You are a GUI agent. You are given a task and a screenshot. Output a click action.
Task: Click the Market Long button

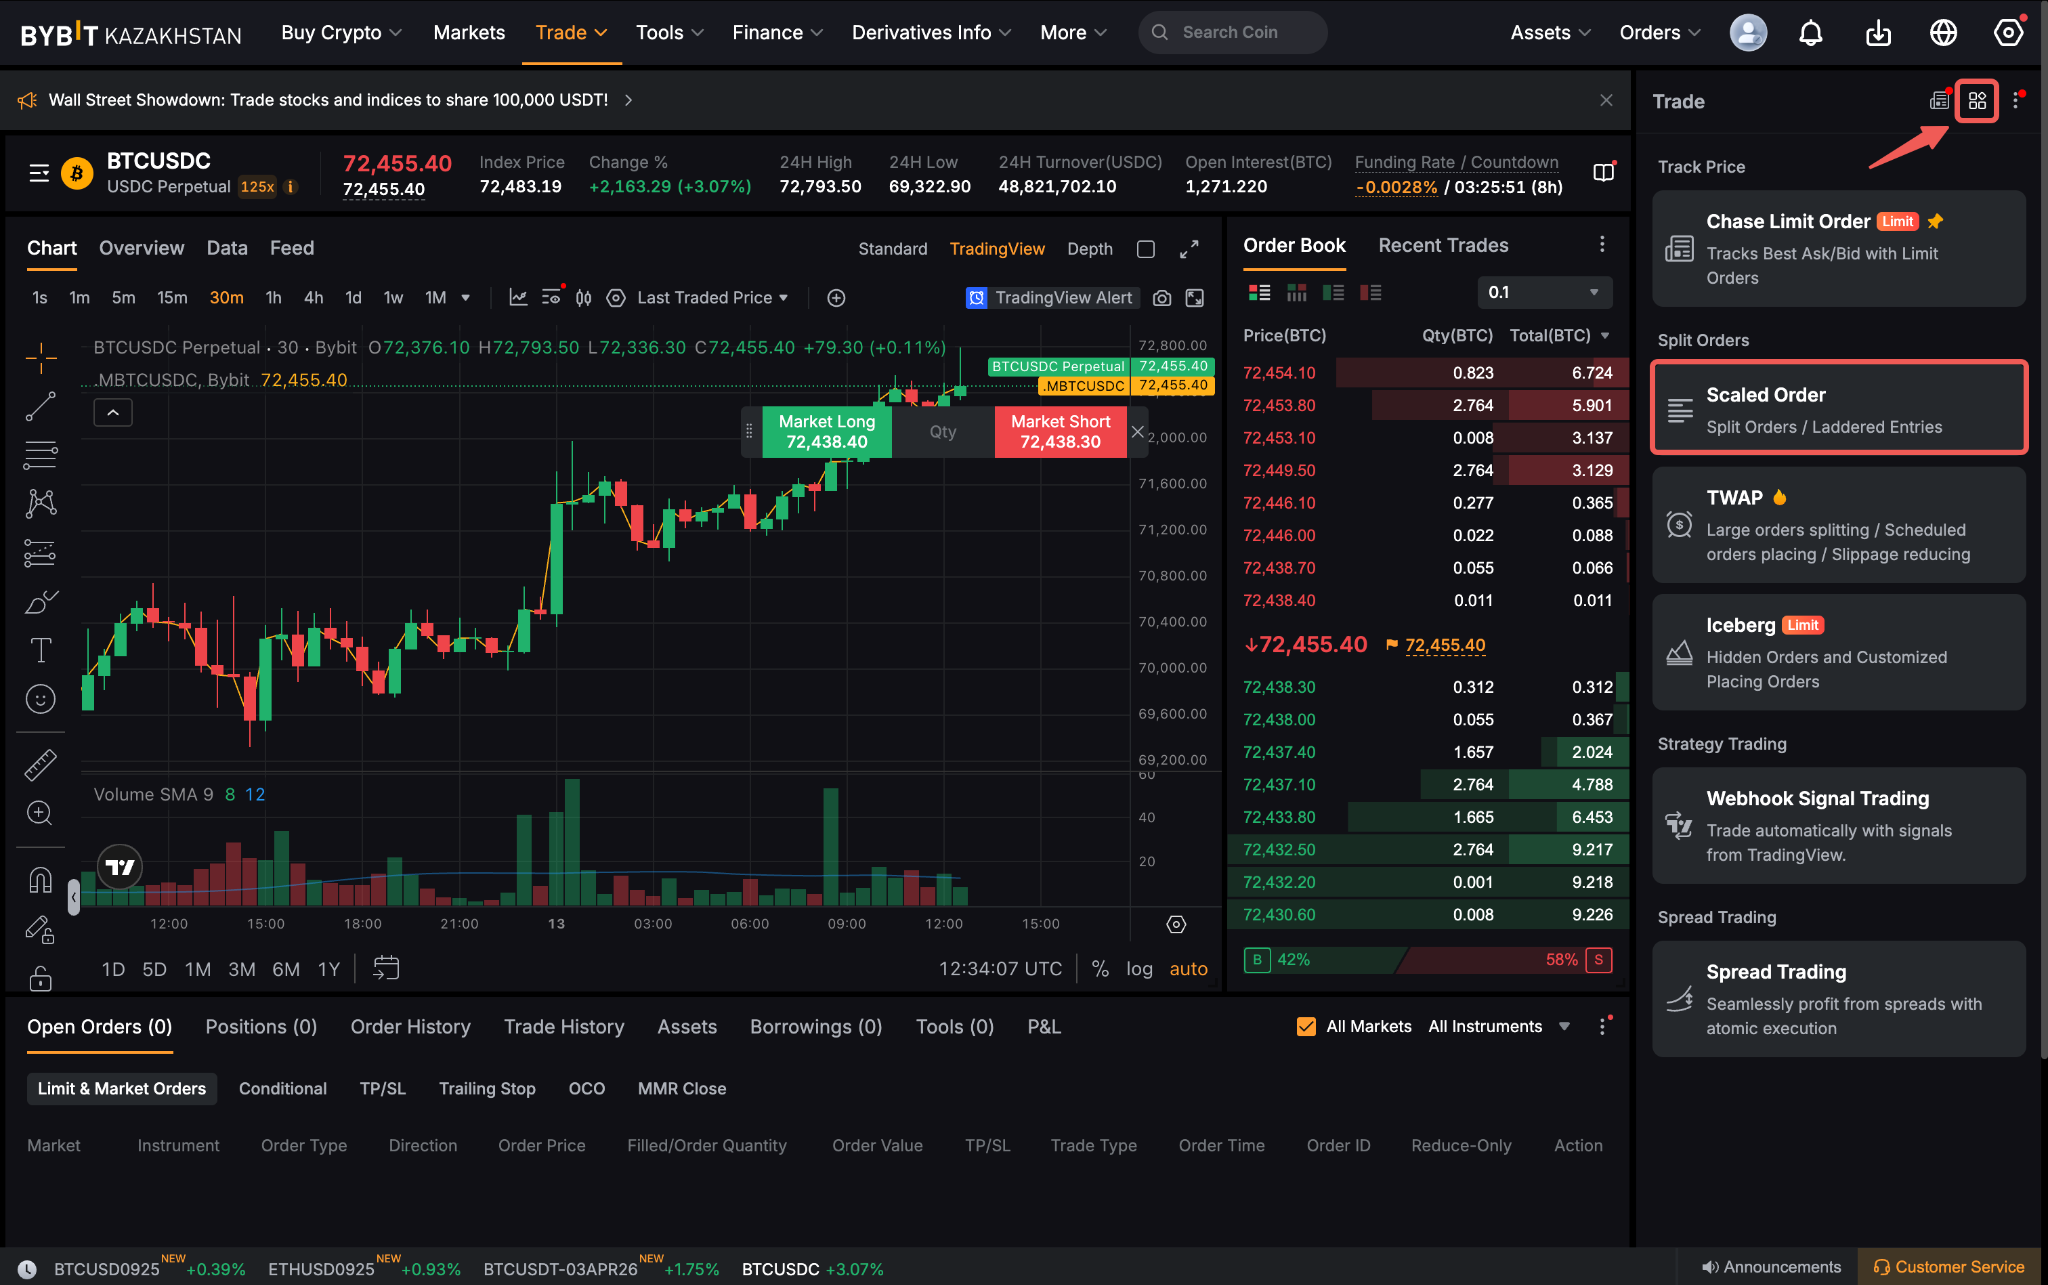826,431
